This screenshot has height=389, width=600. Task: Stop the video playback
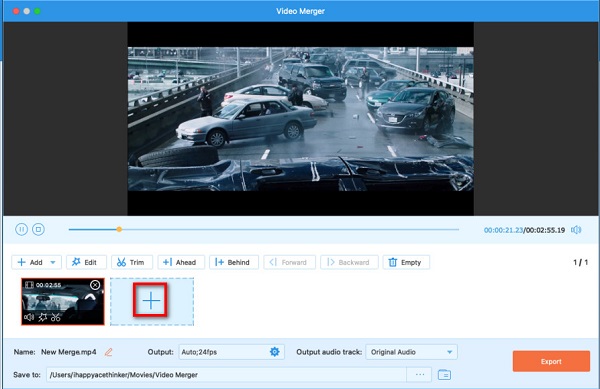pos(38,229)
